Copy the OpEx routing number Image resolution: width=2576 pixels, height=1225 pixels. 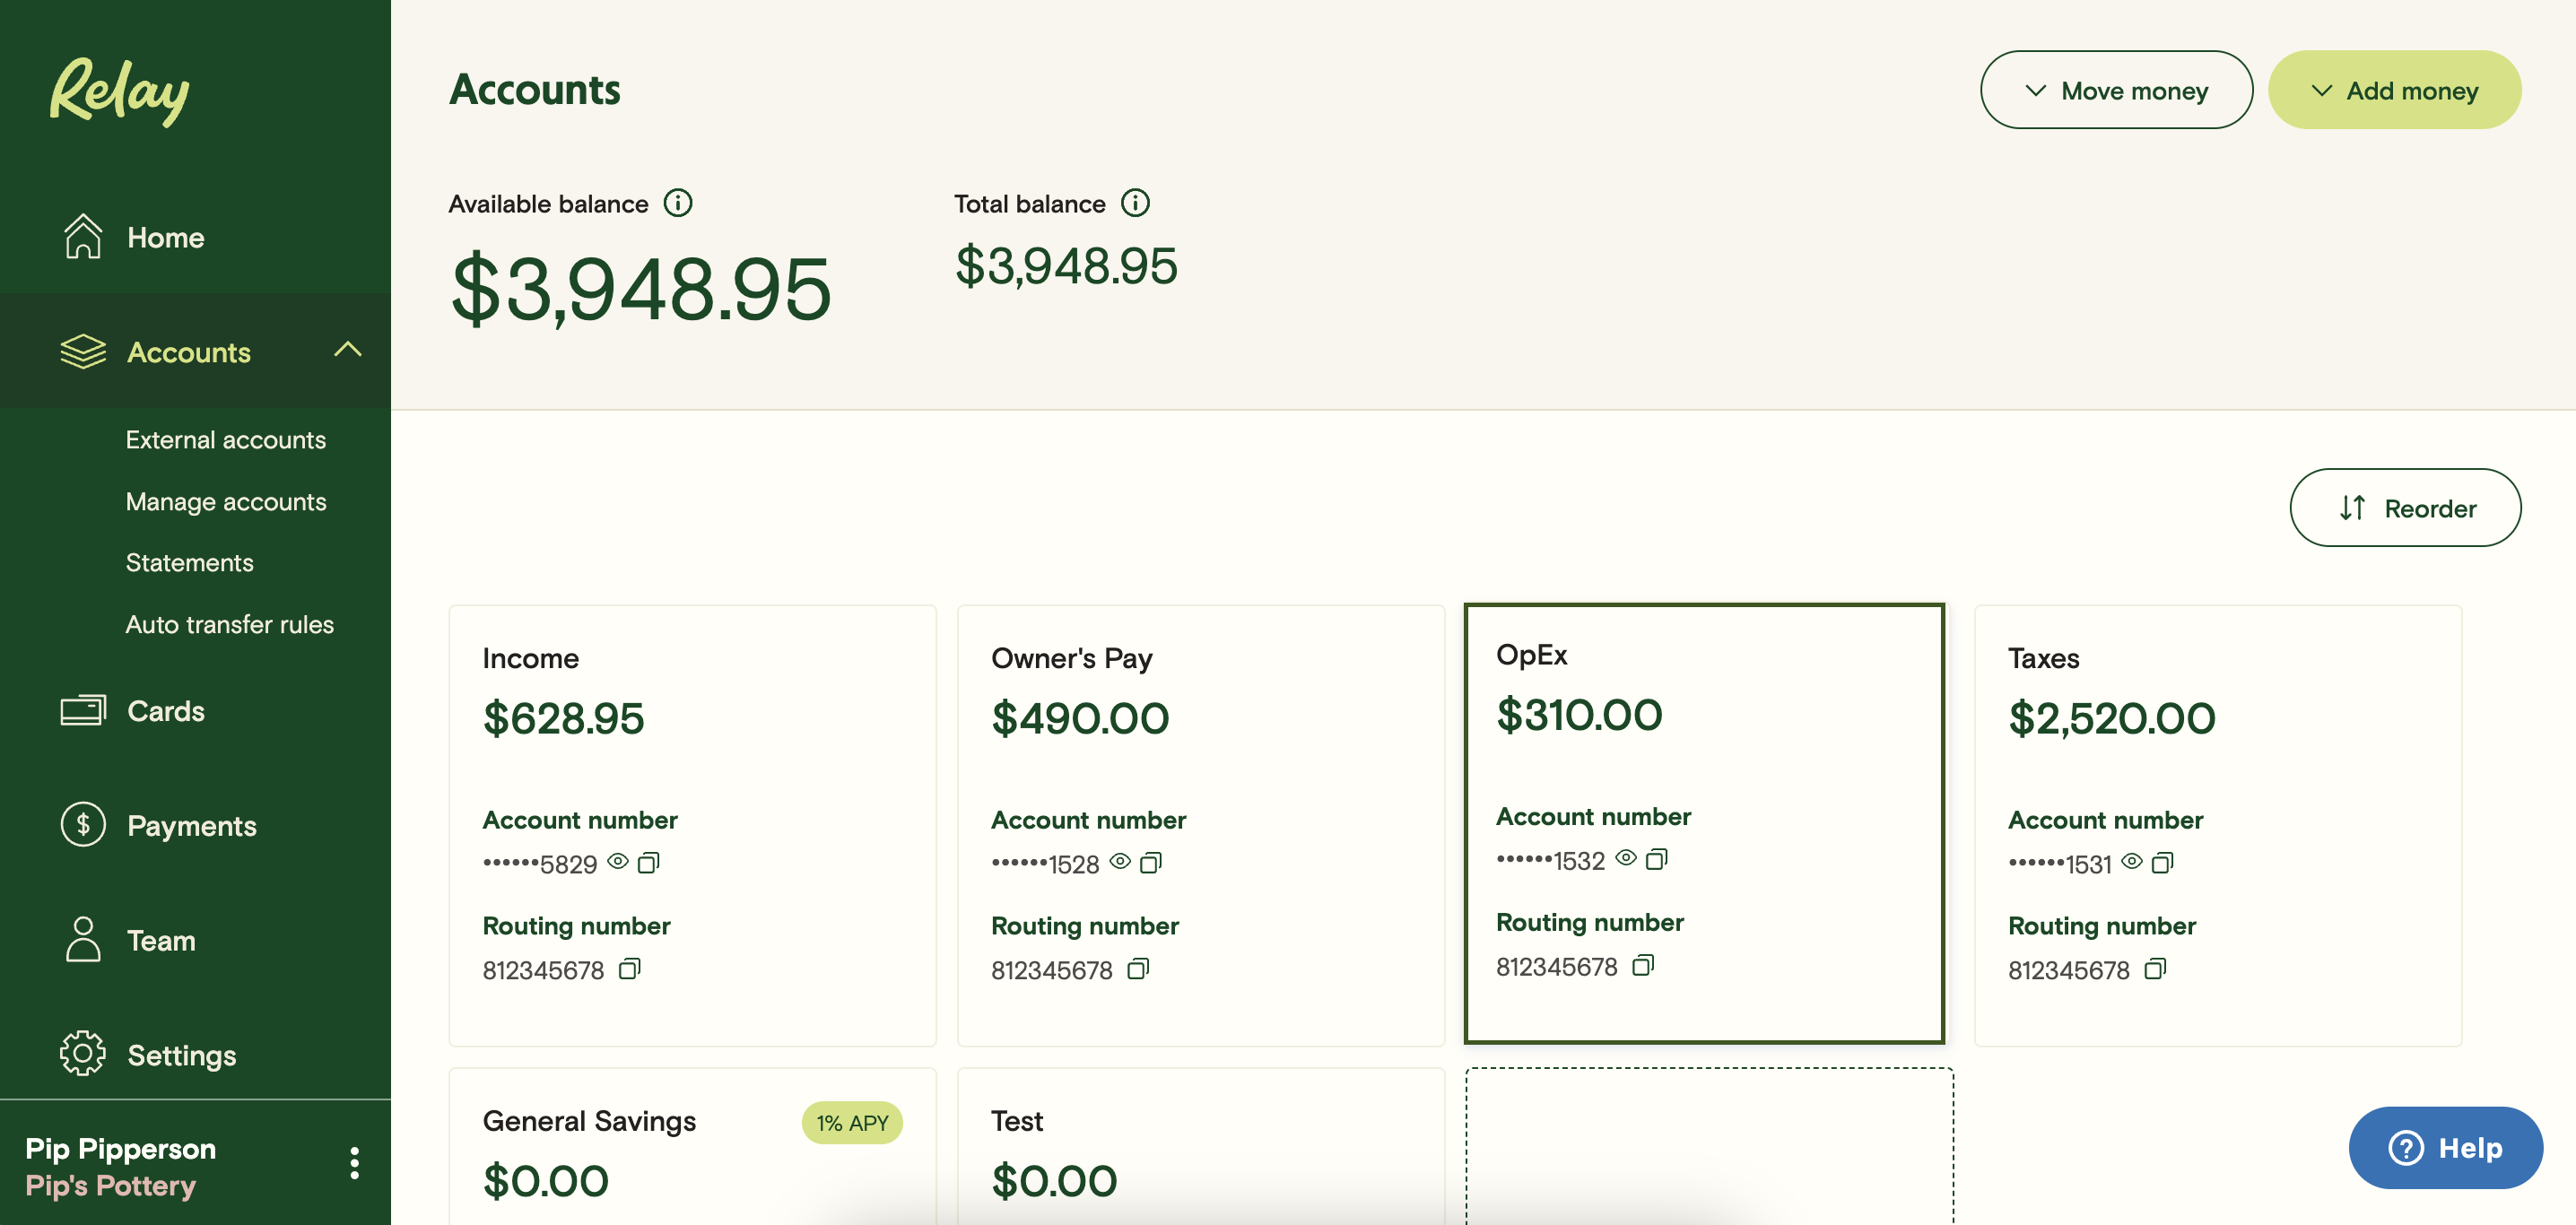click(1643, 965)
